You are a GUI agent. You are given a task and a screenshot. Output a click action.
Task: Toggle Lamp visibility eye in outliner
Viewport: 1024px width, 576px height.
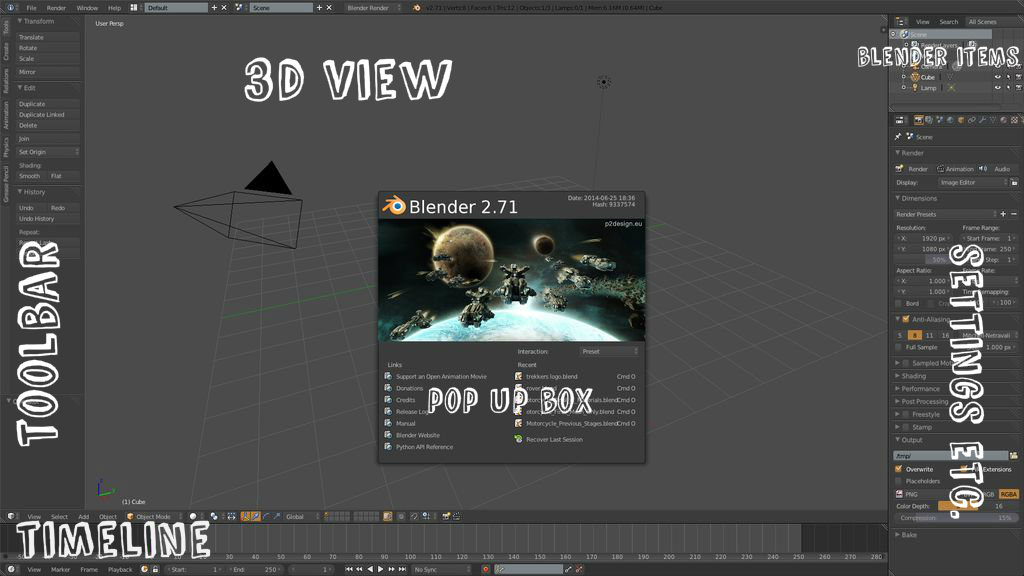[997, 88]
